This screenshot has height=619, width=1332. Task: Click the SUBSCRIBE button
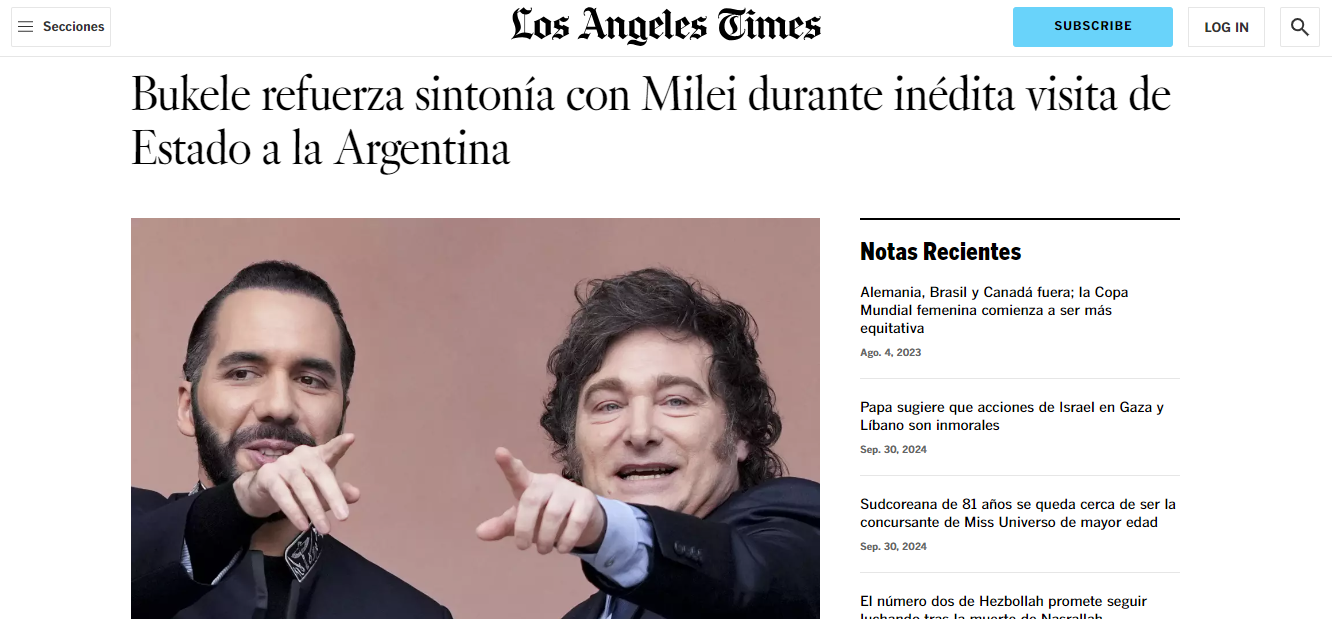1093,27
